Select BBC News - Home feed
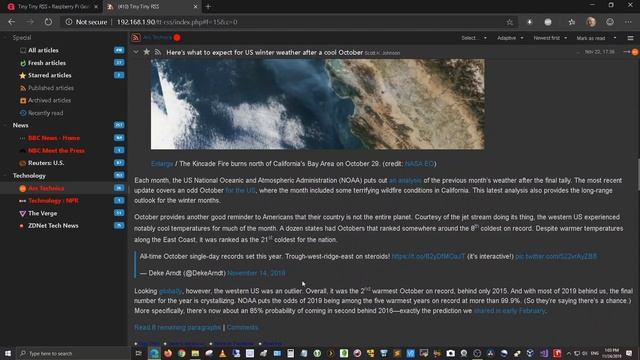 point(54,138)
